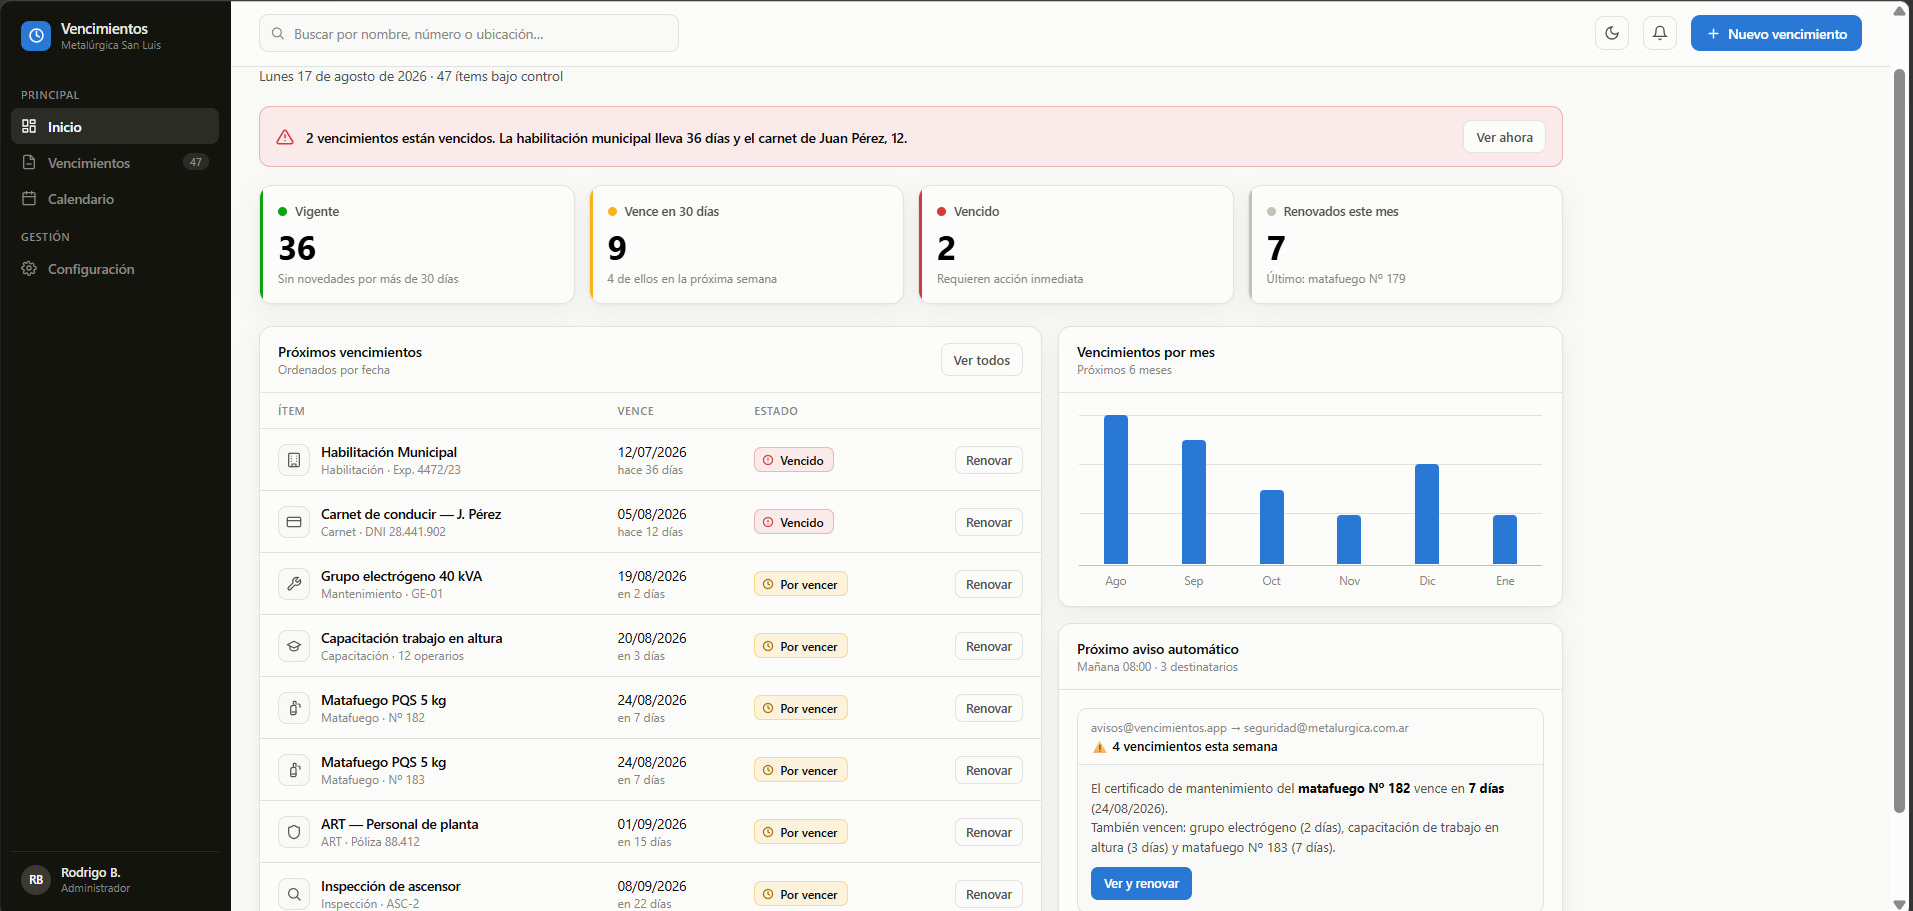Click the '4 vencimientos esta semana' subject
This screenshot has width=1913, height=911.
pyautogui.click(x=1195, y=747)
